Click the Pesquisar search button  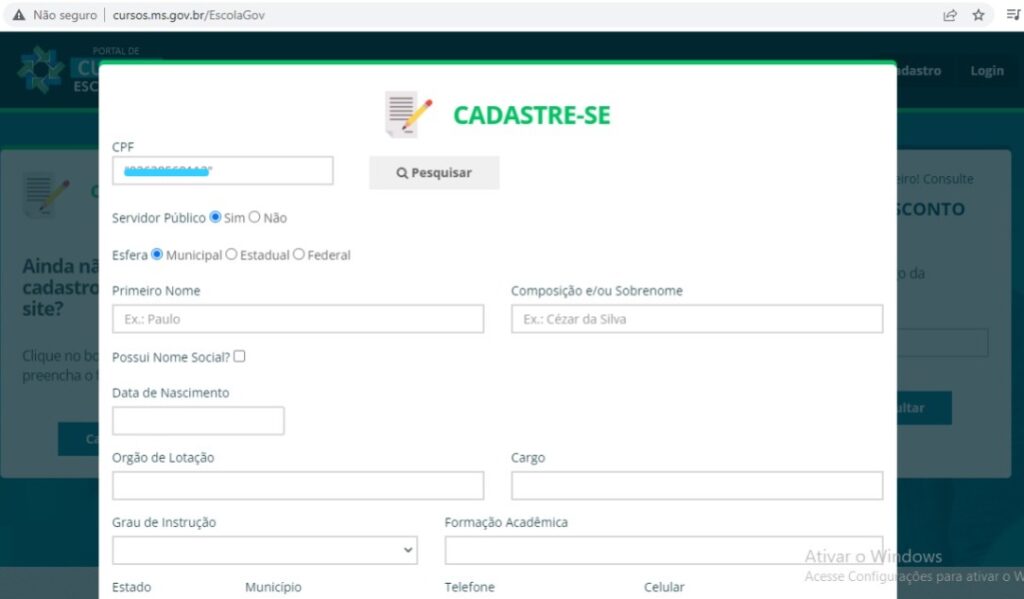(434, 172)
